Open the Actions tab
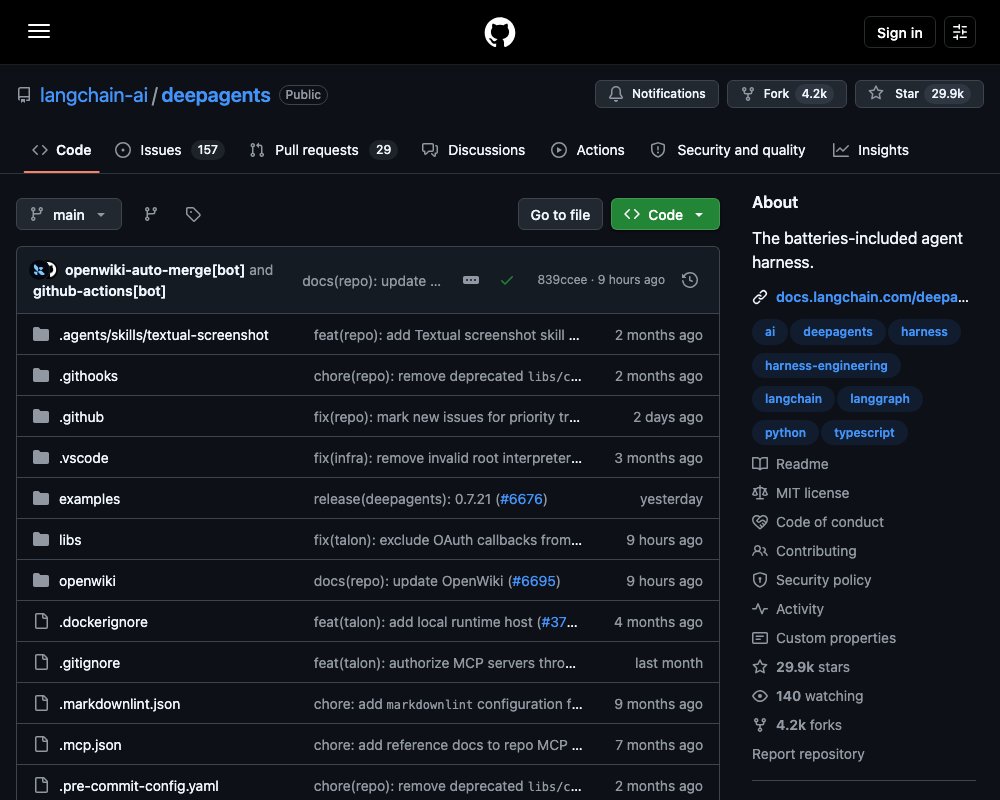 click(588, 150)
